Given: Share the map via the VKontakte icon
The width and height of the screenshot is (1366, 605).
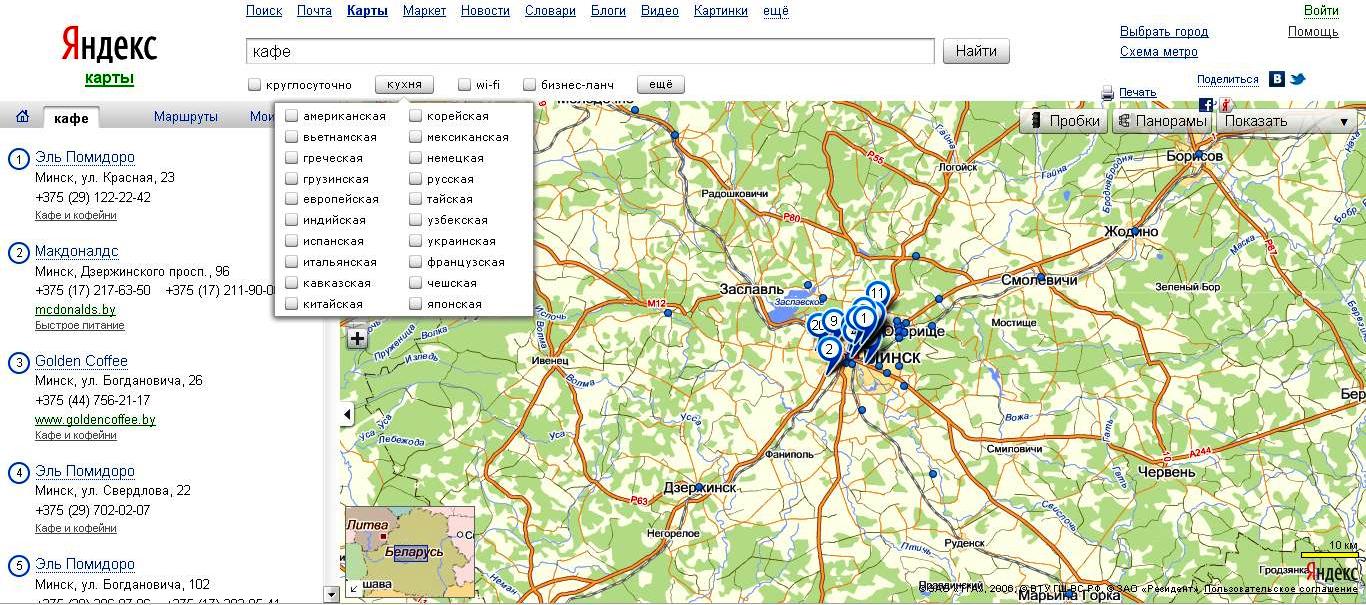Looking at the screenshot, I should [x=1277, y=79].
